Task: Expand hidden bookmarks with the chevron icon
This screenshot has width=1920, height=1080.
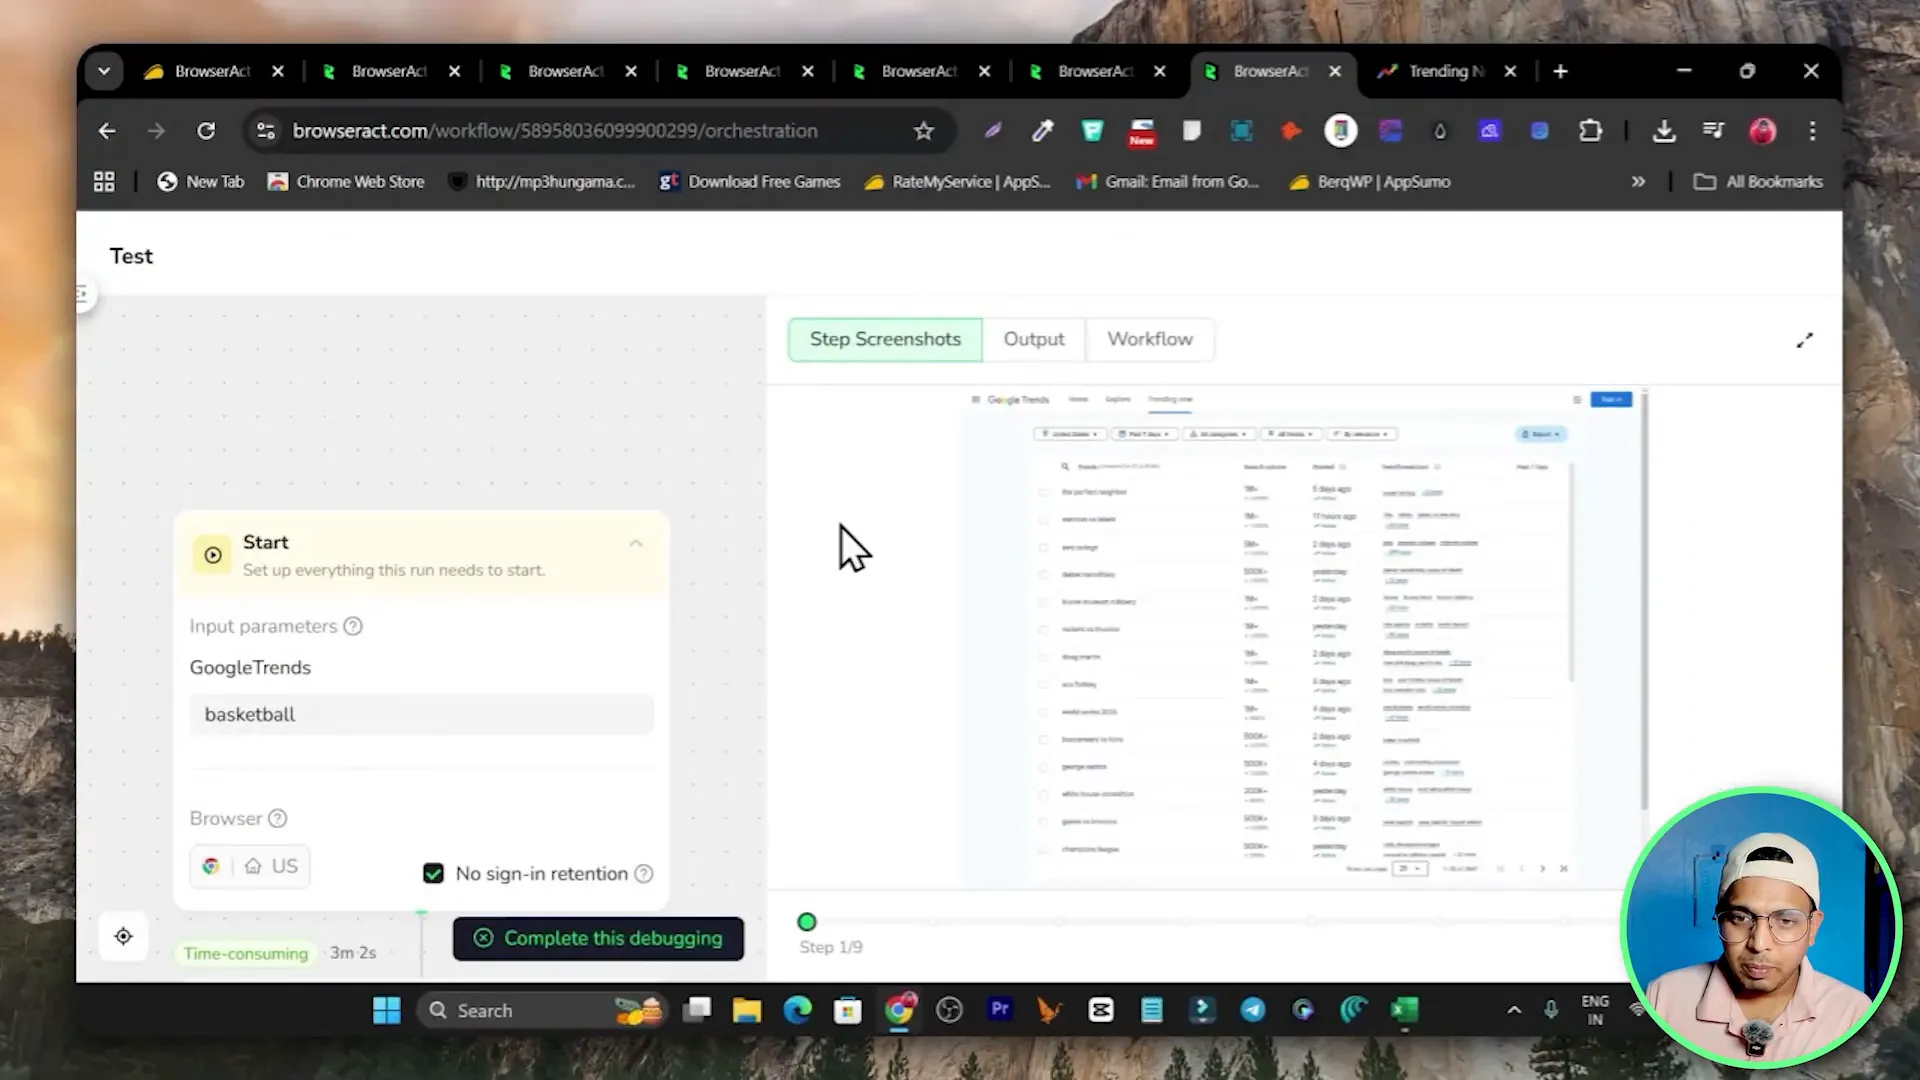Action: pyautogui.click(x=1638, y=181)
